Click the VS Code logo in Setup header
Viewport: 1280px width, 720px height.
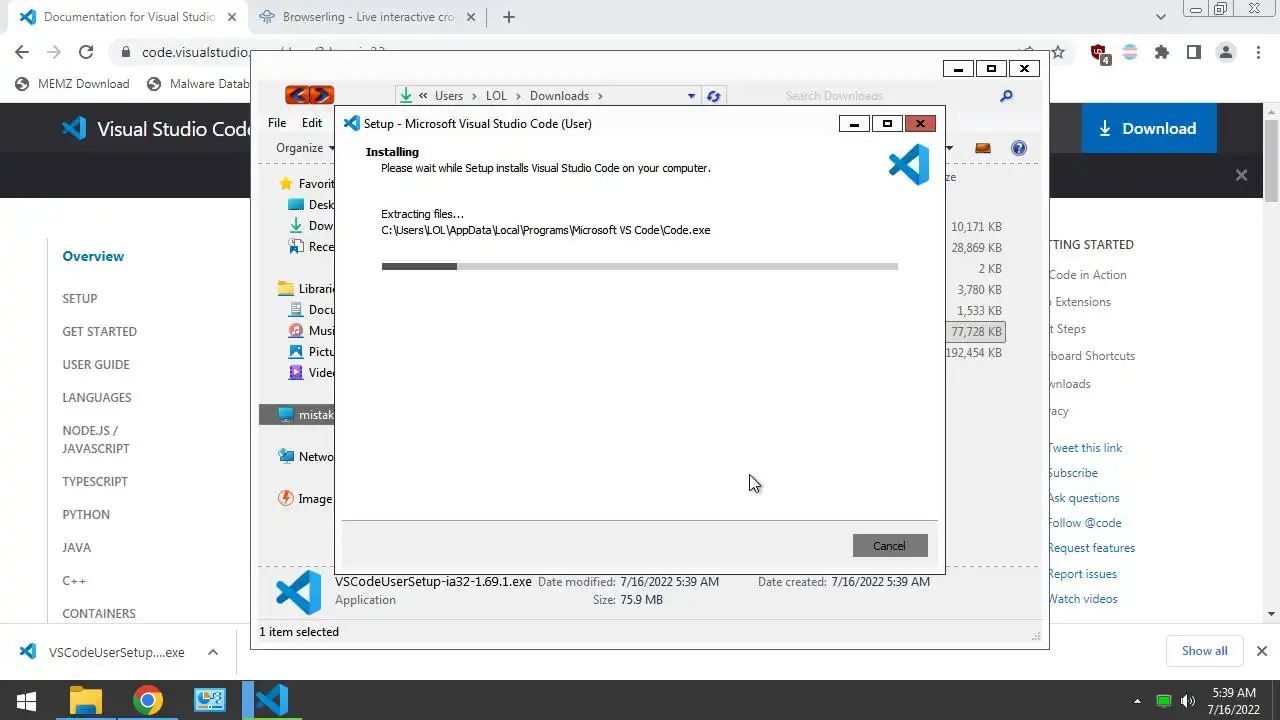point(909,165)
